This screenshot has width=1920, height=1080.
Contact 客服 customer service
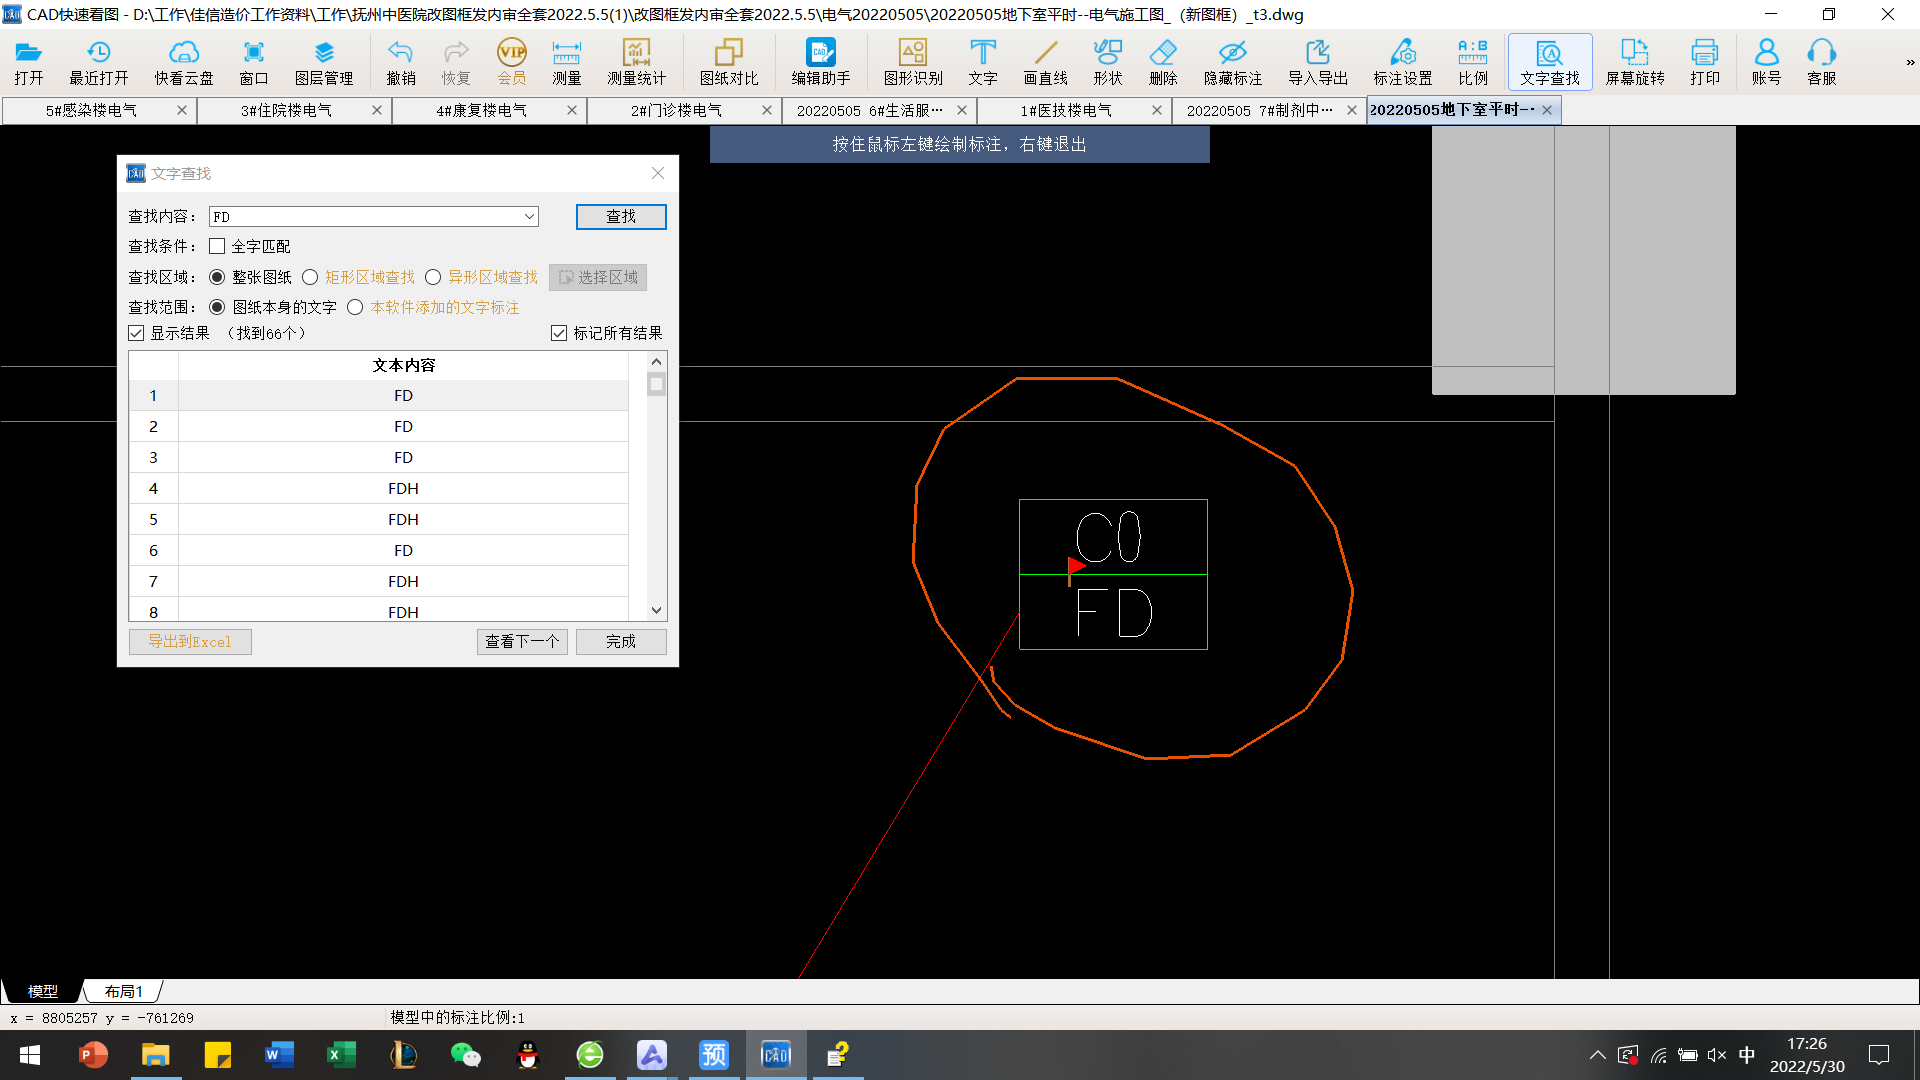pos(1822,62)
